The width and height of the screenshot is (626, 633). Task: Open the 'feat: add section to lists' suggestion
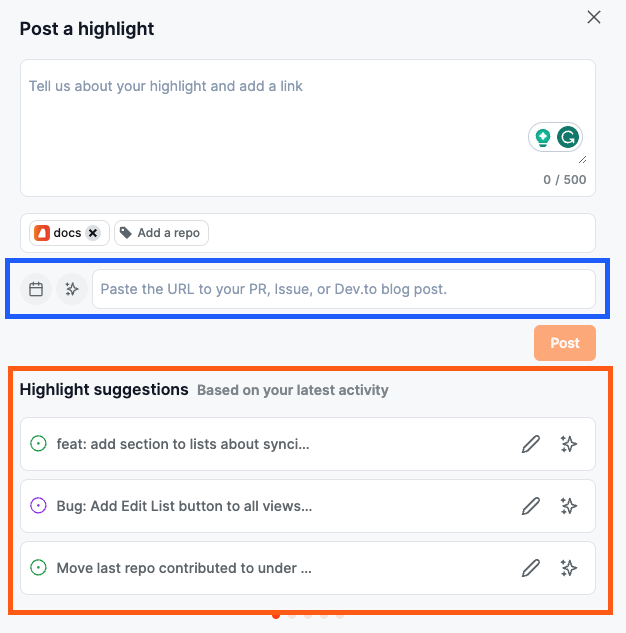[183, 444]
